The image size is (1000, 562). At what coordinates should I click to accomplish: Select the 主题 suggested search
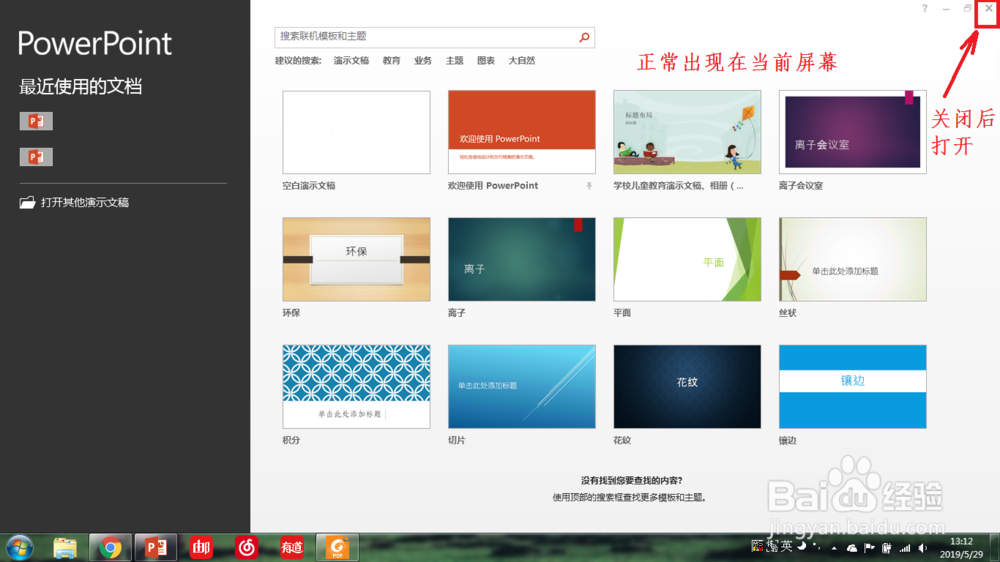pyautogui.click(x=455, y=61)
